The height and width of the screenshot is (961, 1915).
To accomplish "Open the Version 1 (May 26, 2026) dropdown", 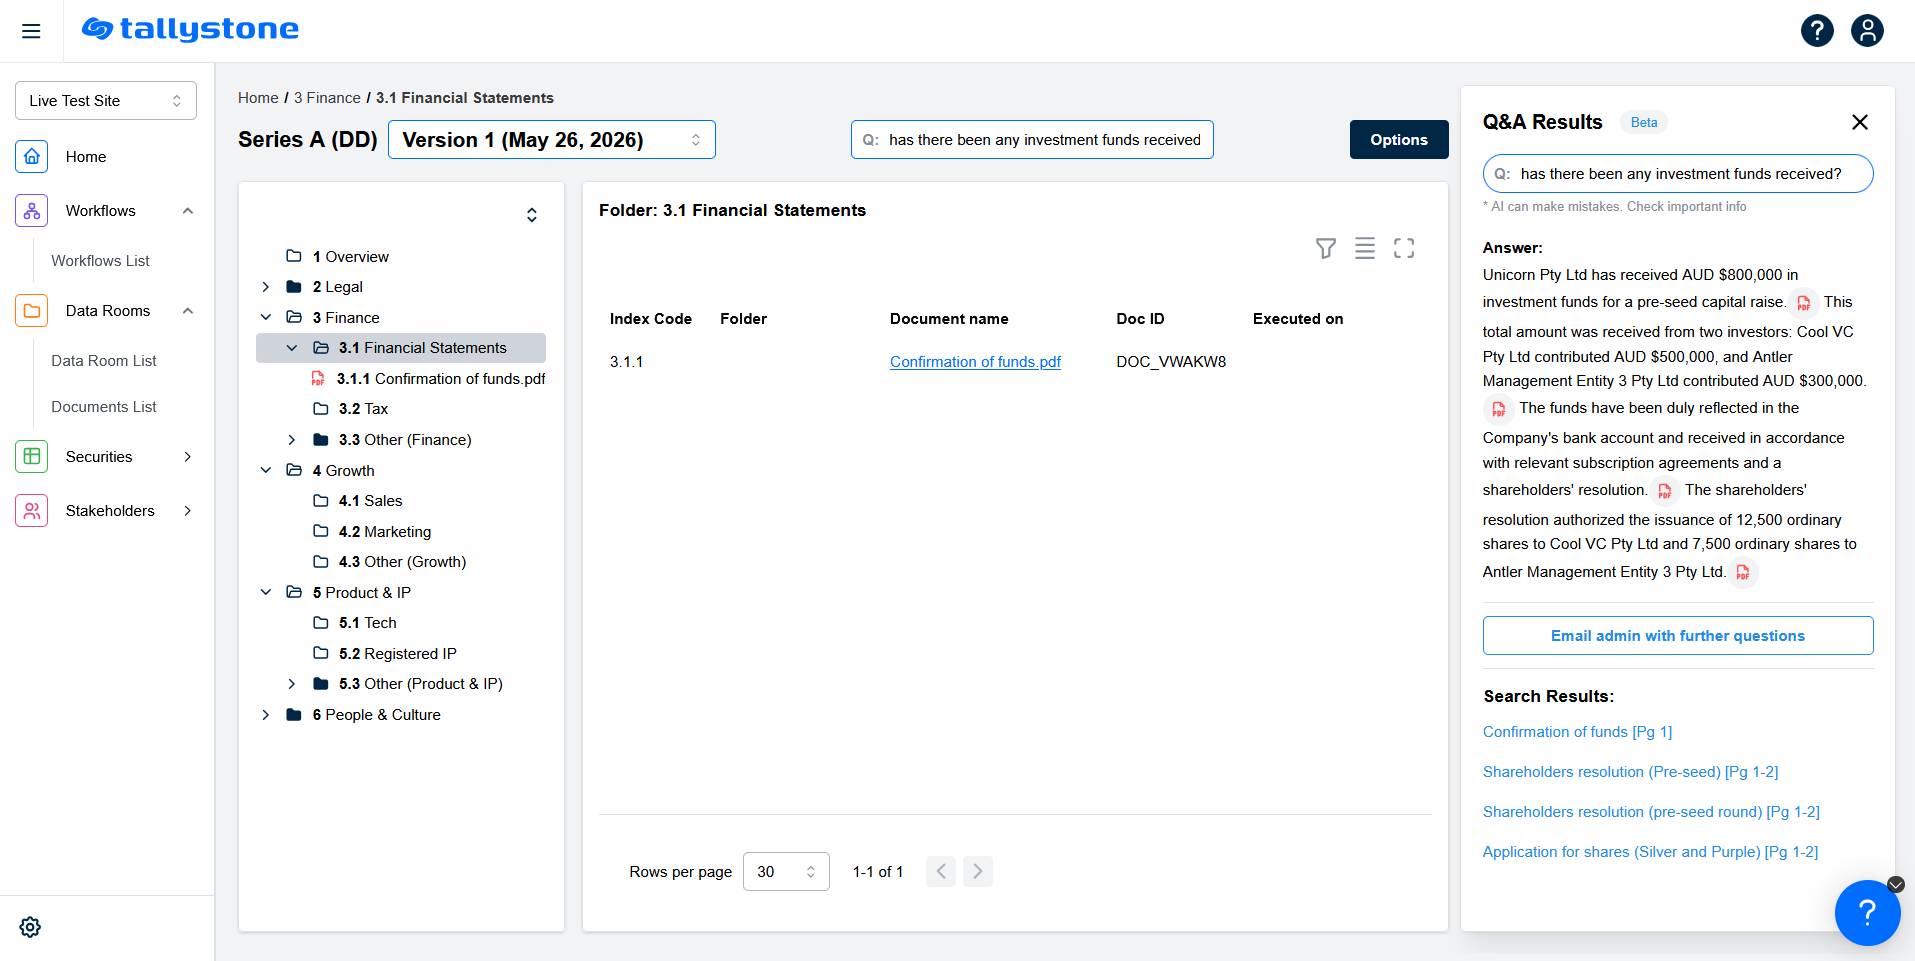I will click(552, 140).
